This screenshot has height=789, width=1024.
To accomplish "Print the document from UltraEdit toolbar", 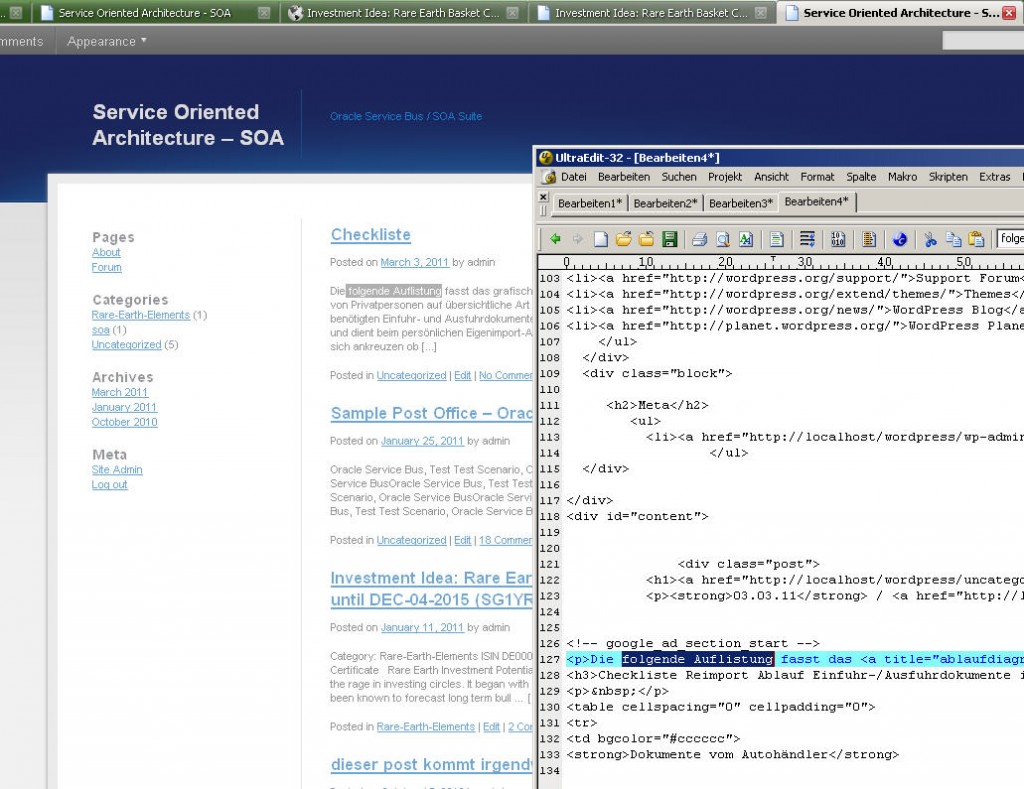I will tap(699, 239).
